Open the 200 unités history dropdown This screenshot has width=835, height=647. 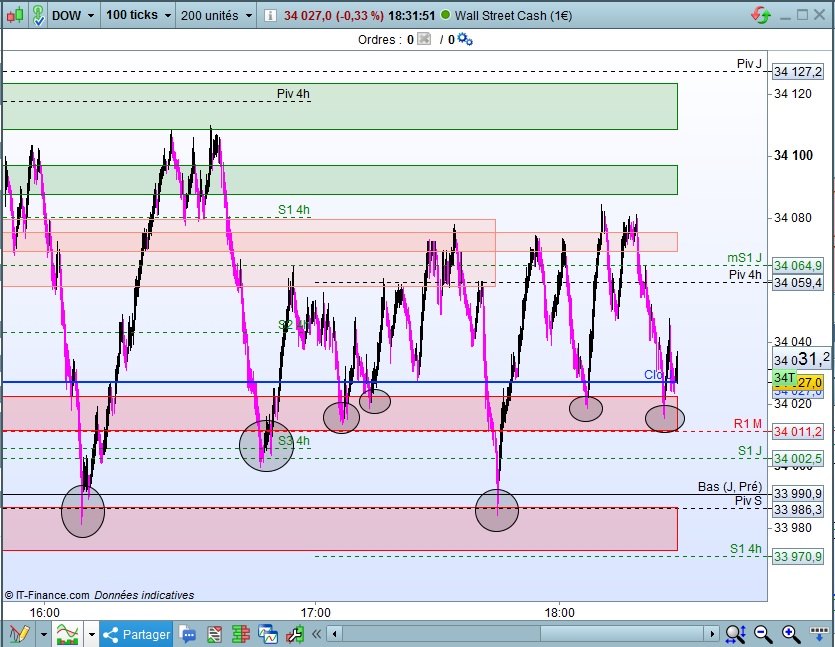[x=216, y=15]
